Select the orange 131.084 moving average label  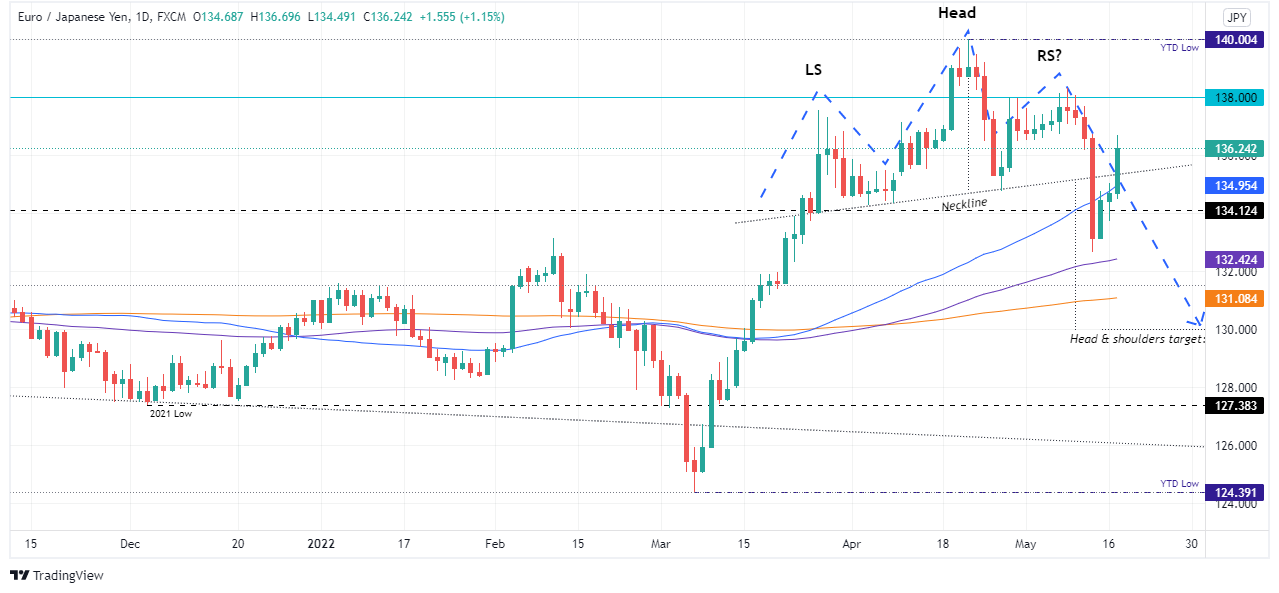pos(1235,298)
